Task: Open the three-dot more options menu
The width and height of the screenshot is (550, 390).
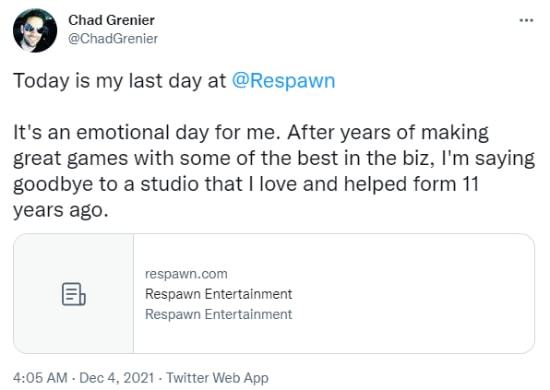Action: tap(526, 20)
